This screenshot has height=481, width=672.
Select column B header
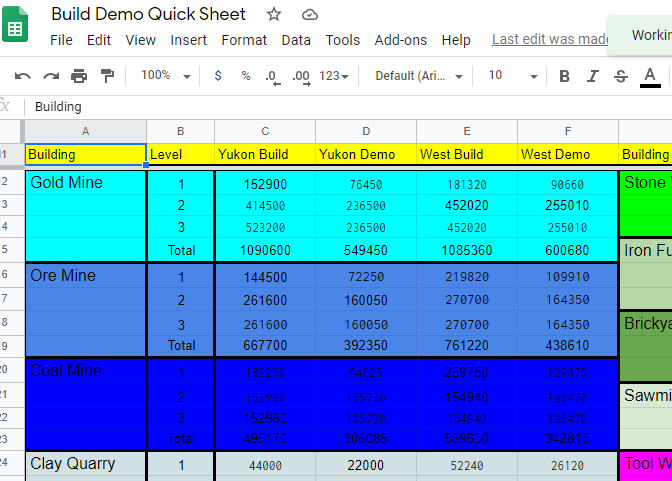pyautogui.click(x=180, y=131)
